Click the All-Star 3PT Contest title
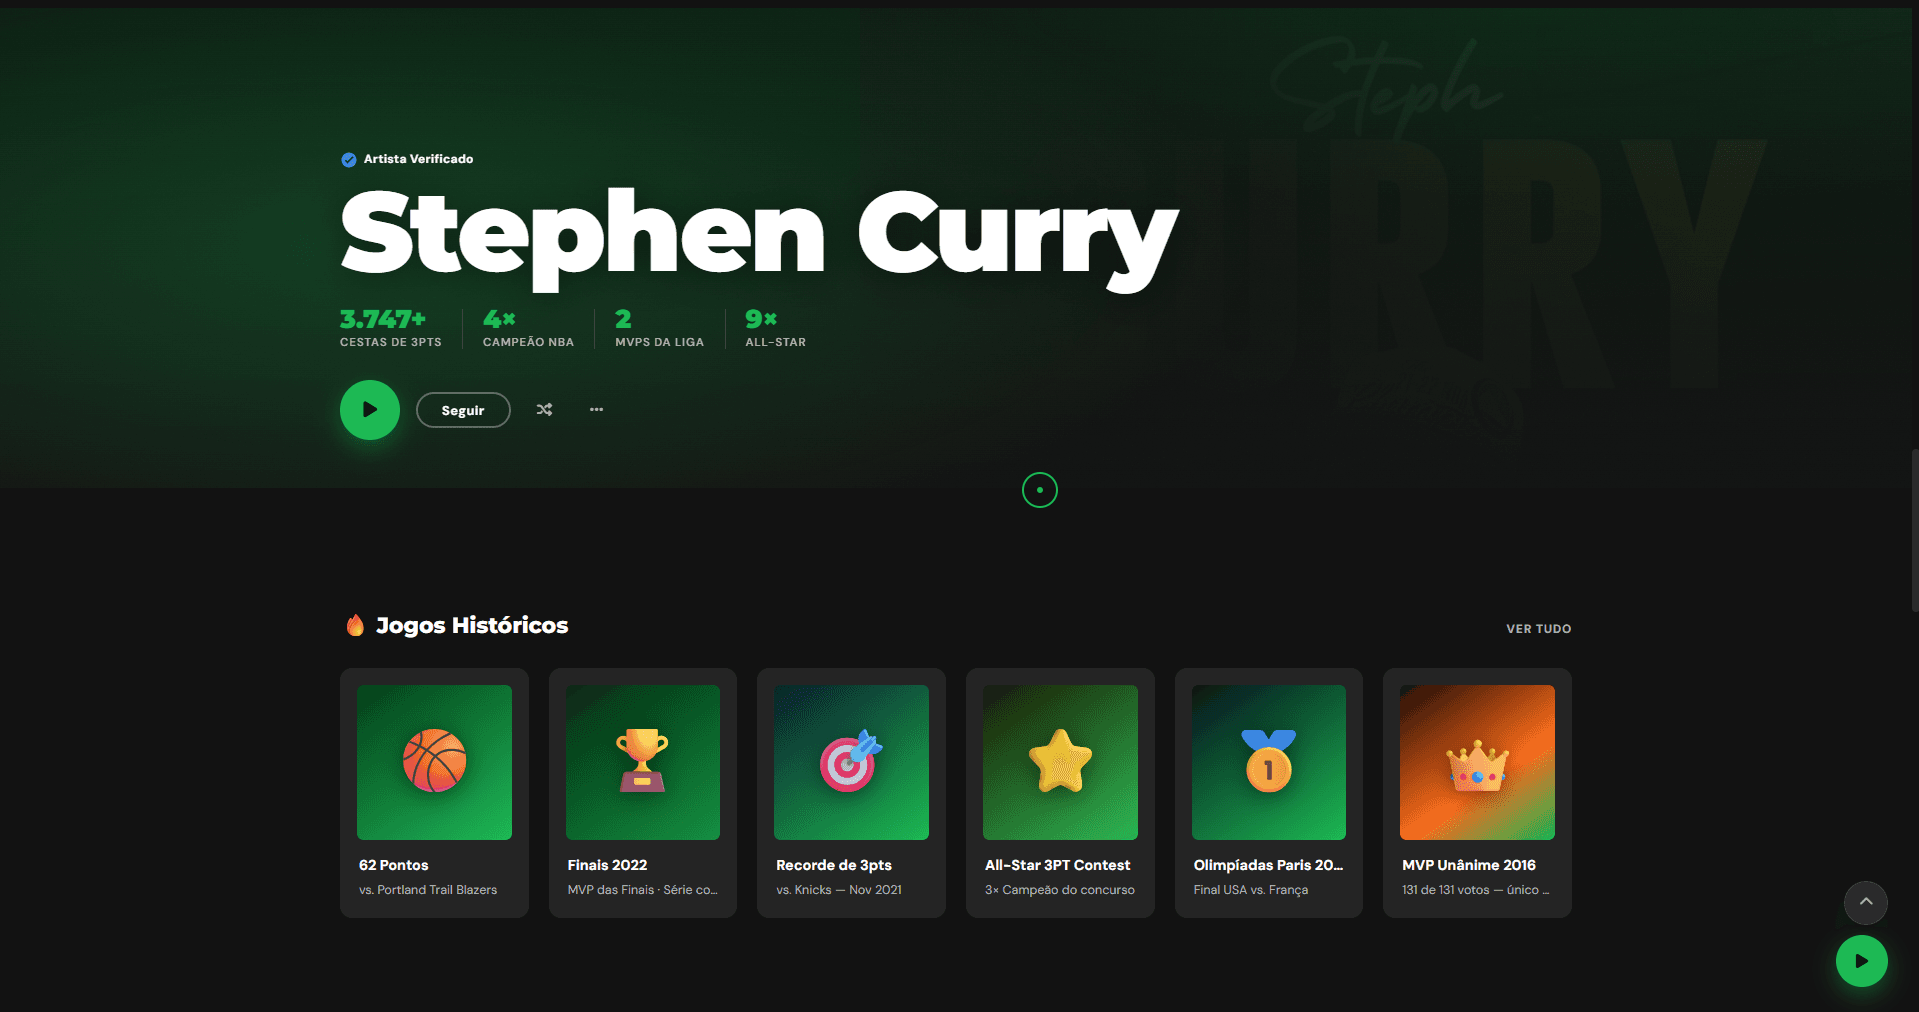 click(x=1057, y=865)
